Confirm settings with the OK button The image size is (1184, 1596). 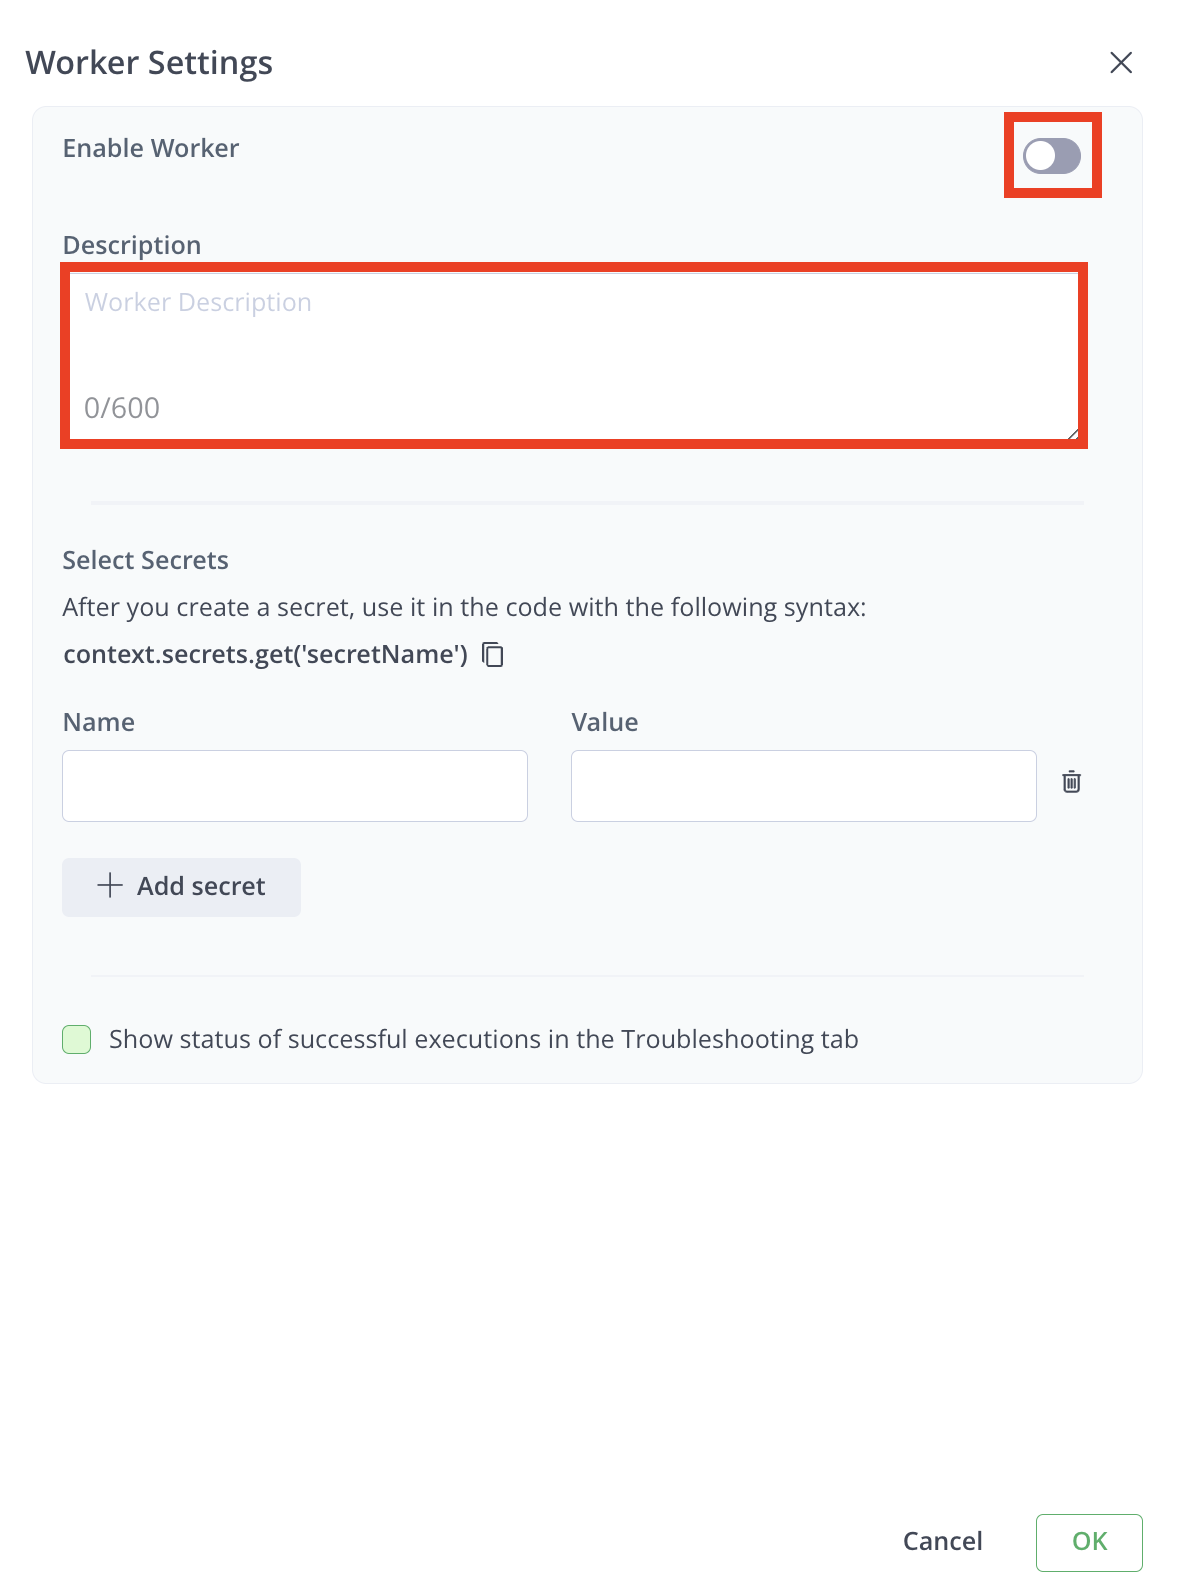pos(1089,1541)
